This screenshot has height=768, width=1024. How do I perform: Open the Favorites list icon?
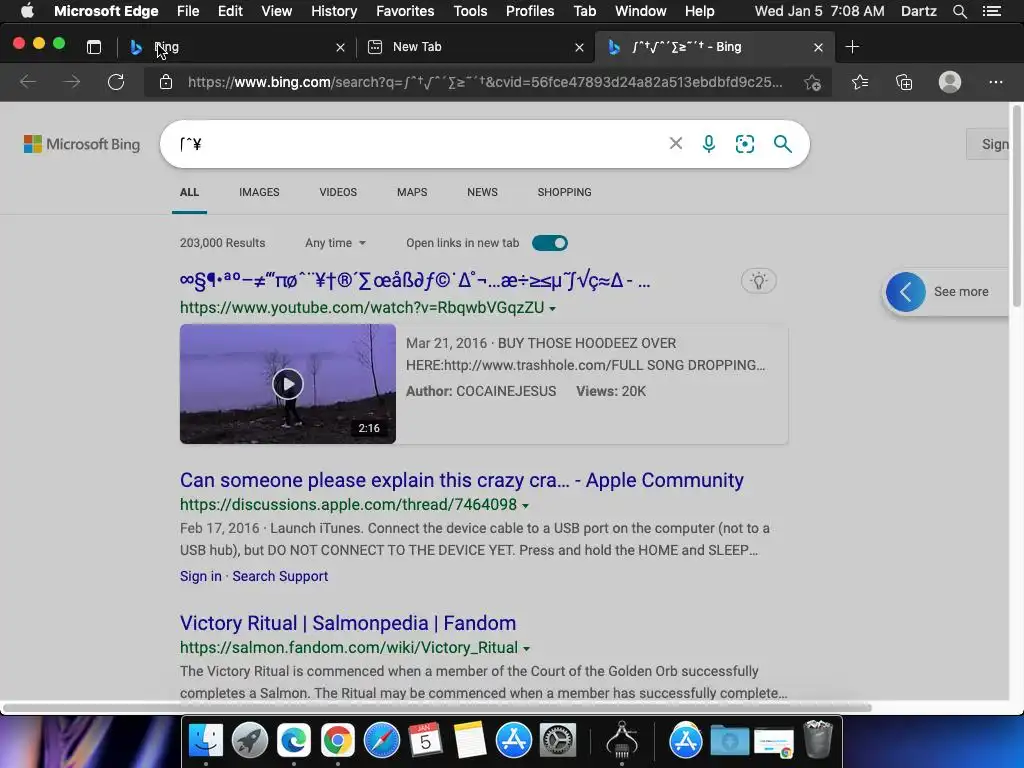pyautogui.click(x=860, y=82)
